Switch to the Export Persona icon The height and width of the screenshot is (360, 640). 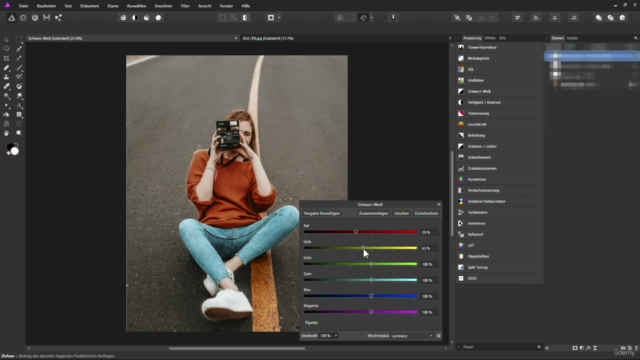tap(58, 18)
